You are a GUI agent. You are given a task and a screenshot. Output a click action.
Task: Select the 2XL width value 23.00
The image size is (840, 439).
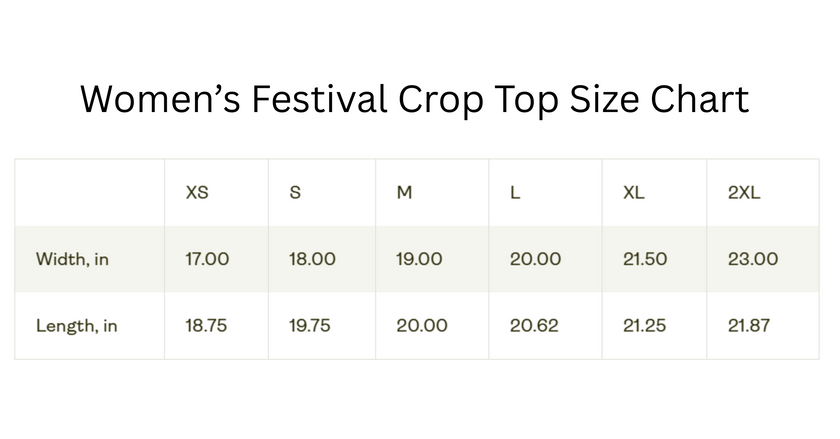pos(753,259)
